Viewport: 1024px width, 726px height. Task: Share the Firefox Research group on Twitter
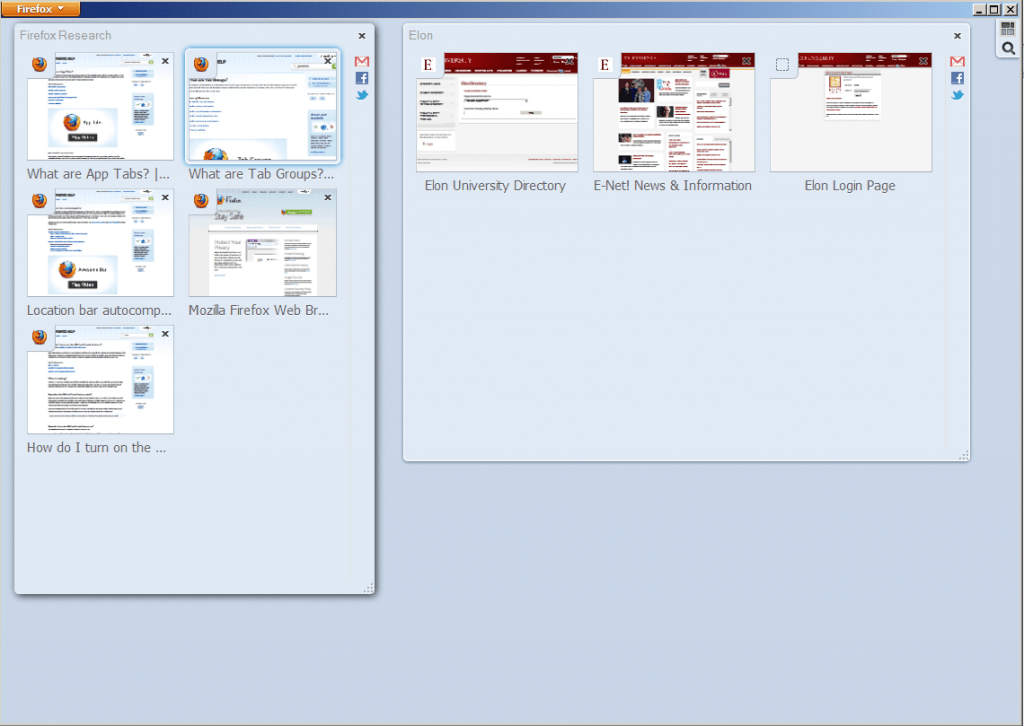coord(361,94)
